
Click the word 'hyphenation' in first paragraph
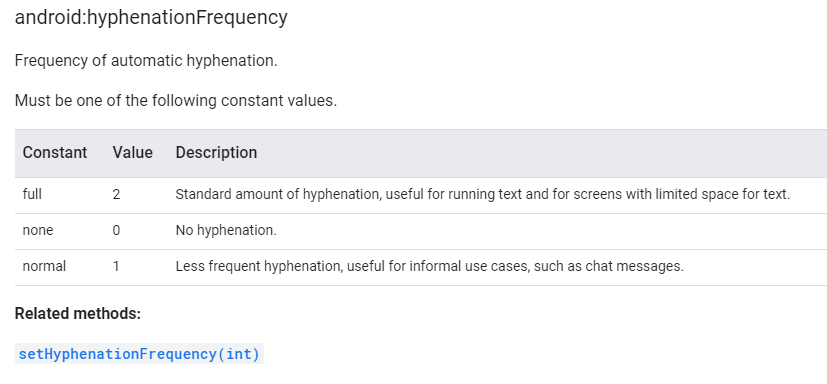[232, 61]
